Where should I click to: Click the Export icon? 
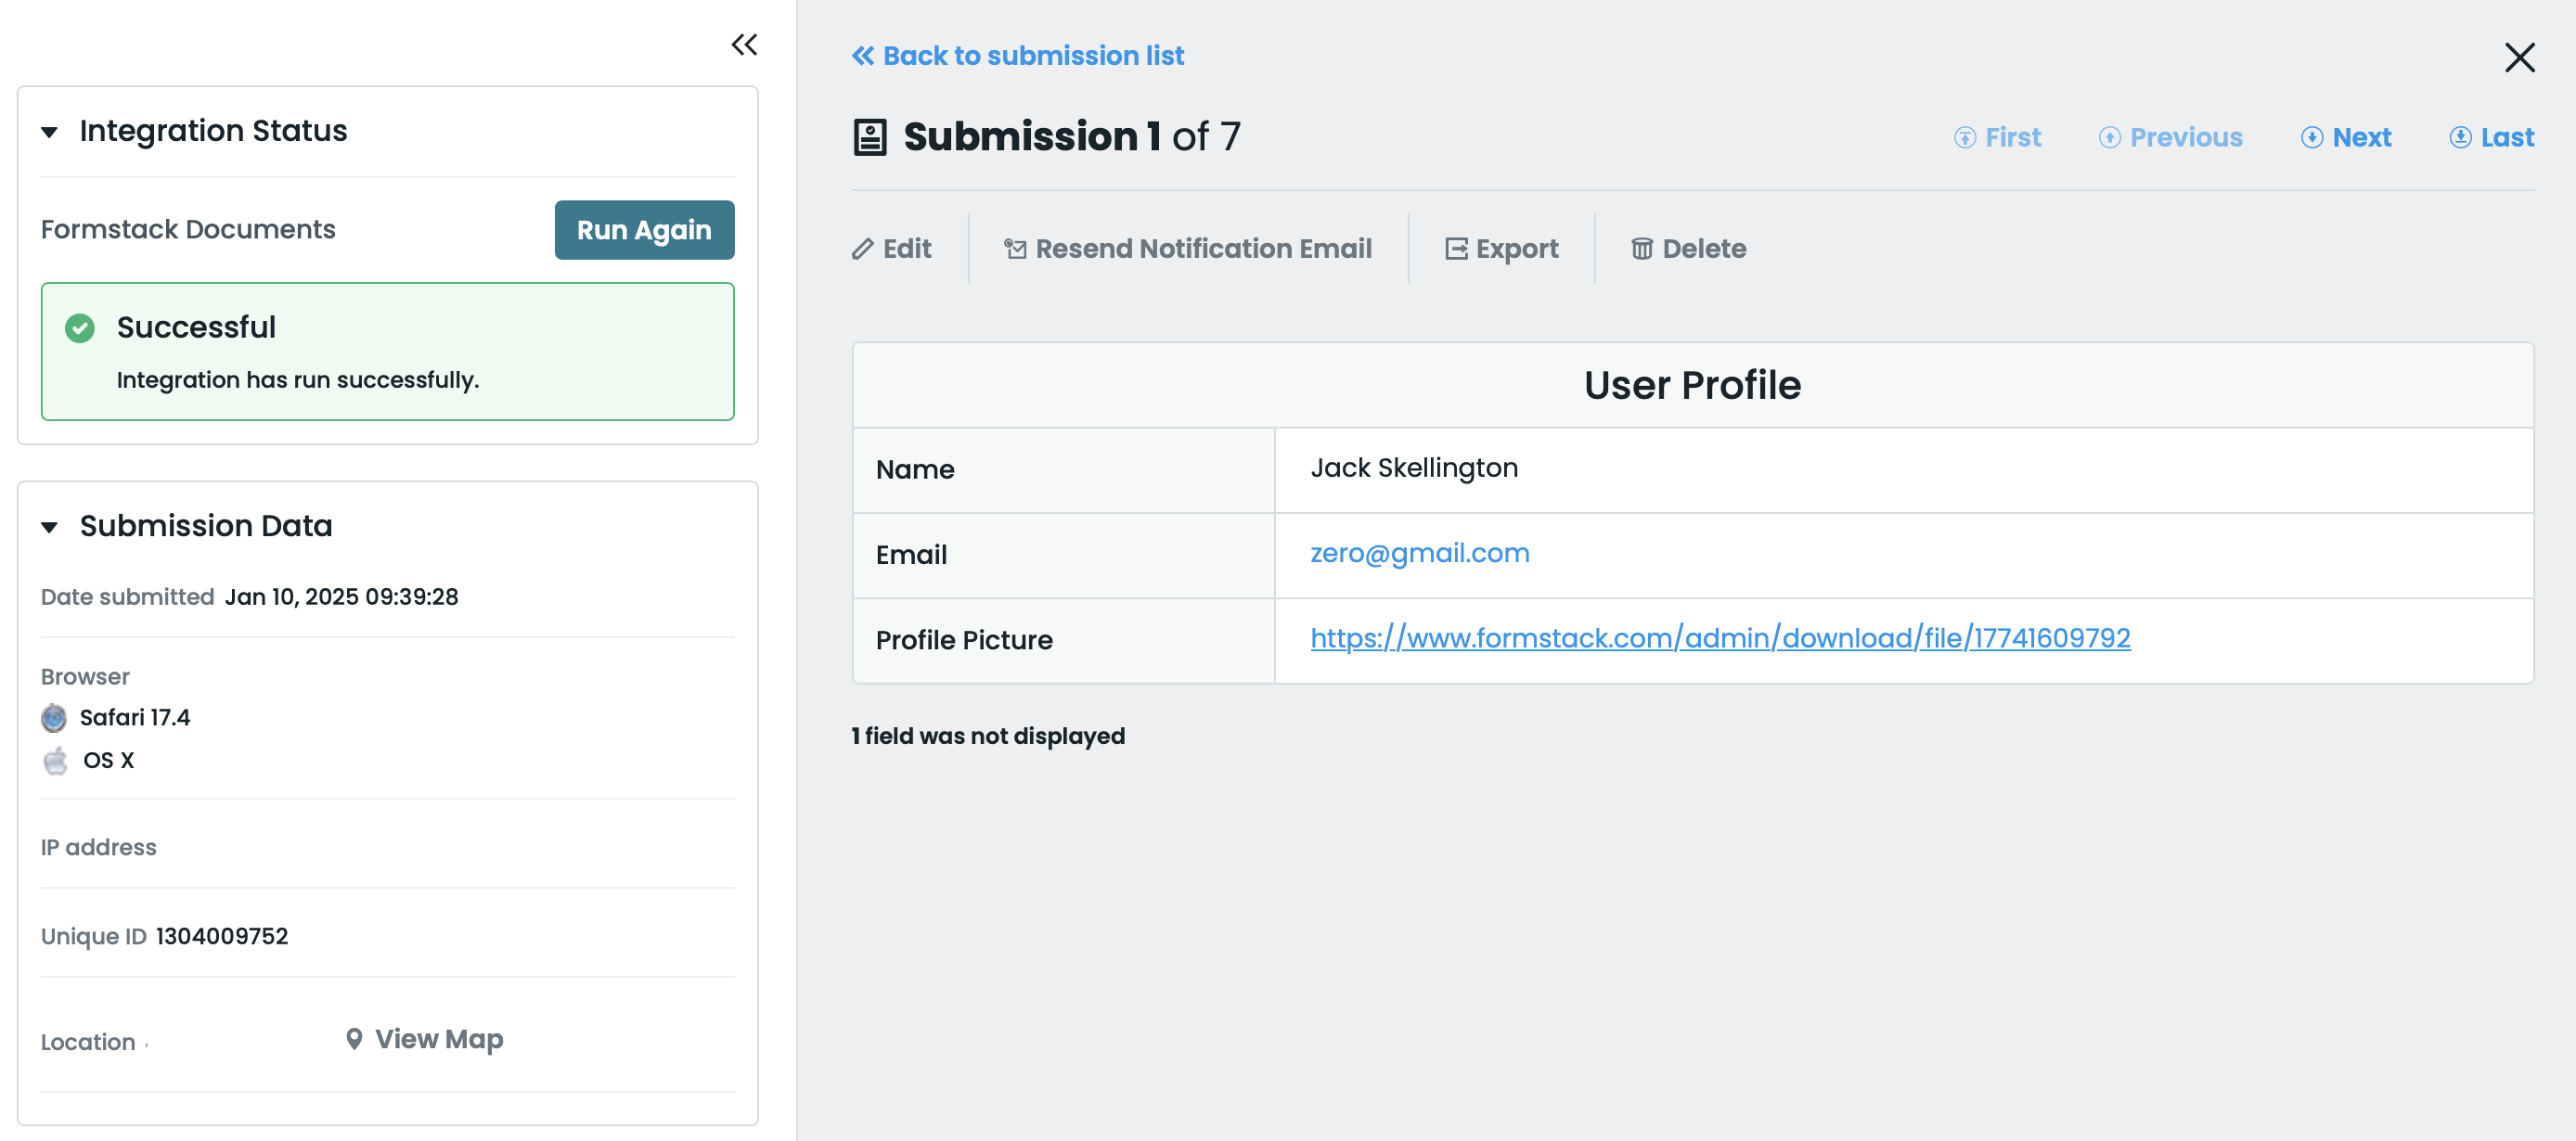coord(1455,249)
